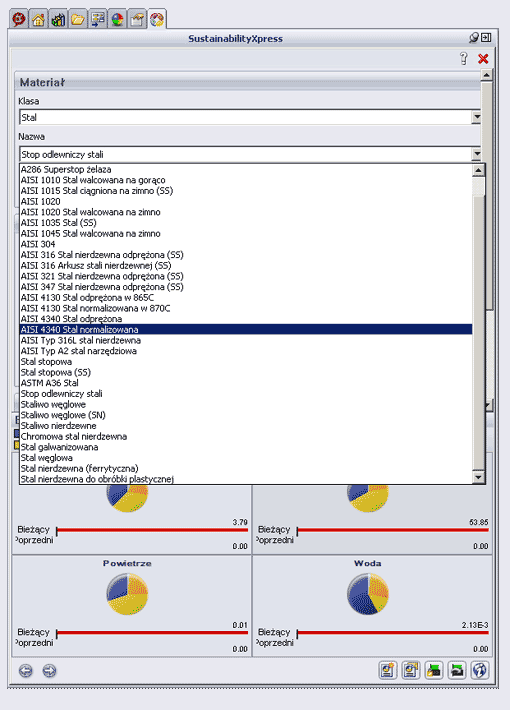The height and width of the screenshot is (710, 510).
Task: Click the report icon with a star
Action: coord(388,670)
